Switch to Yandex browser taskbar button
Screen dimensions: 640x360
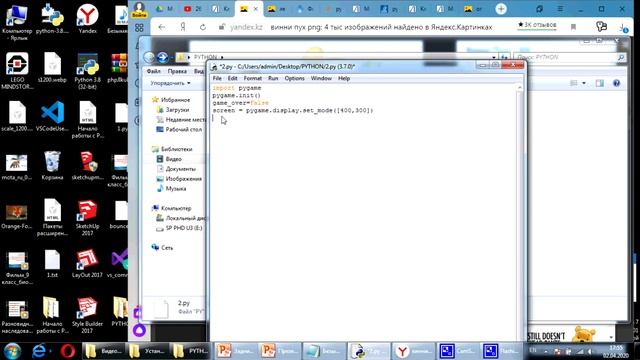click(x=413, y=351)
